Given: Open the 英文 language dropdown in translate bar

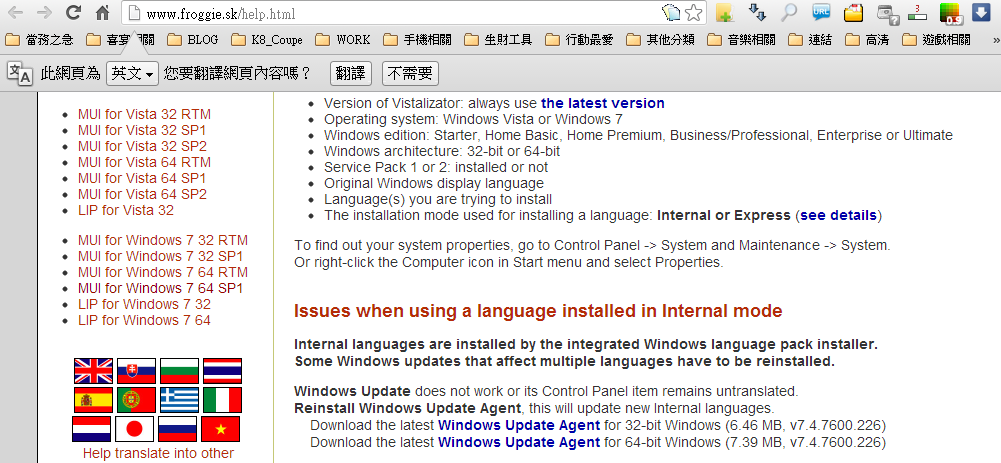Looking at the screenshot, I should pos(132,74).
